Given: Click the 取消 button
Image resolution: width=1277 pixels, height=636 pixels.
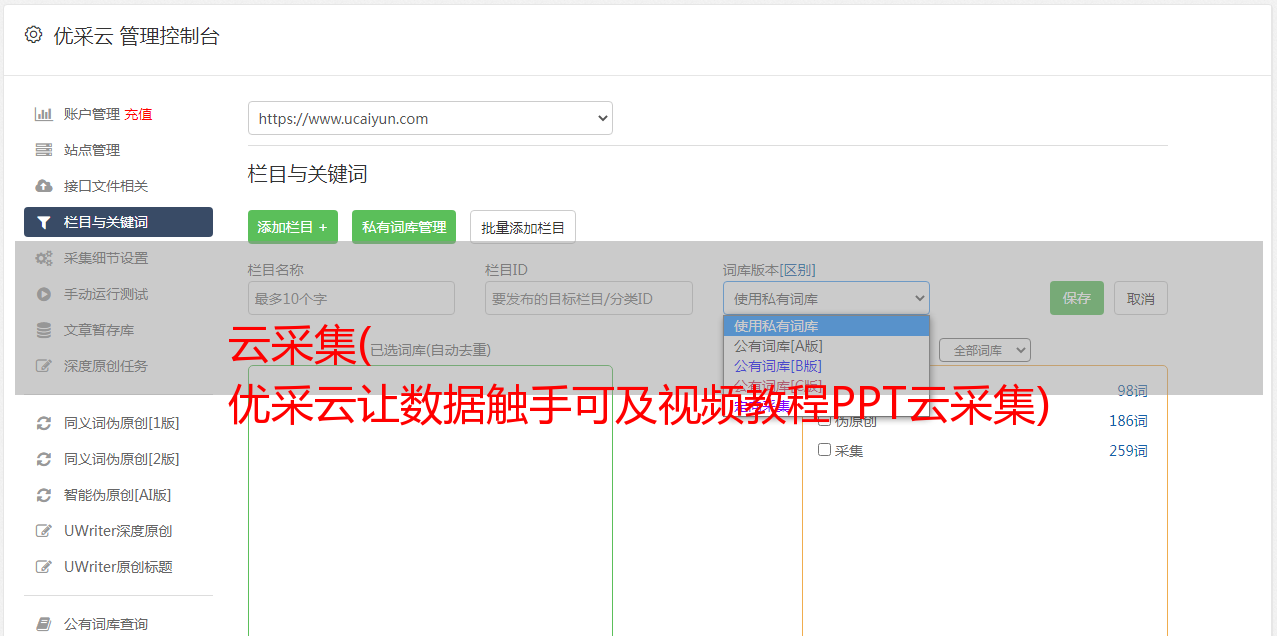Looking at the screenshot, I should (x=1141, y=298).
